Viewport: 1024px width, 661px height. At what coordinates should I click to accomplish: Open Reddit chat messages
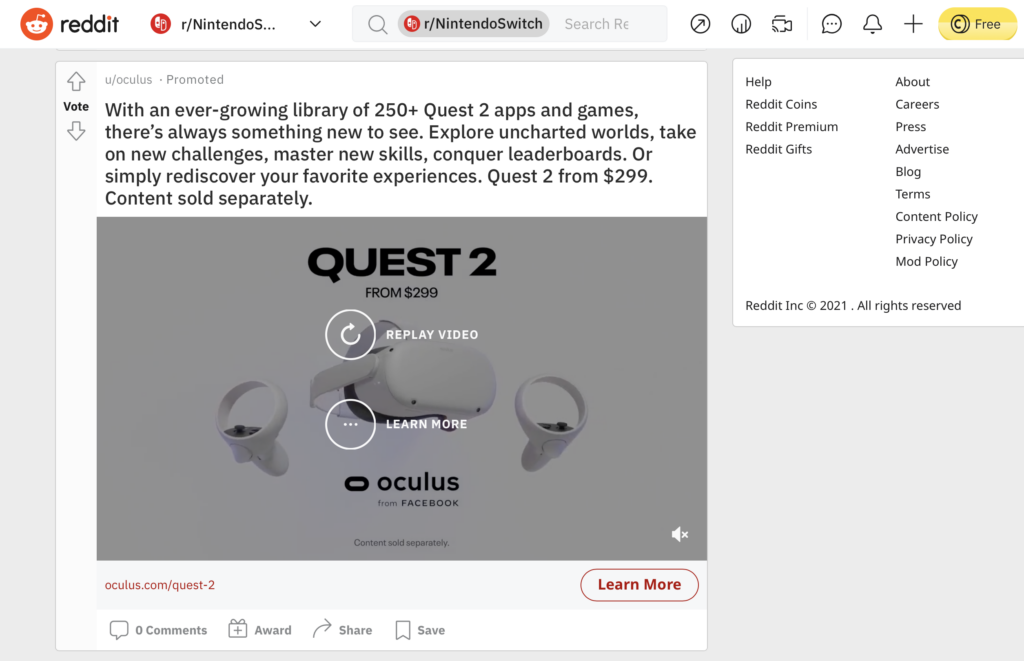point(831,23)
